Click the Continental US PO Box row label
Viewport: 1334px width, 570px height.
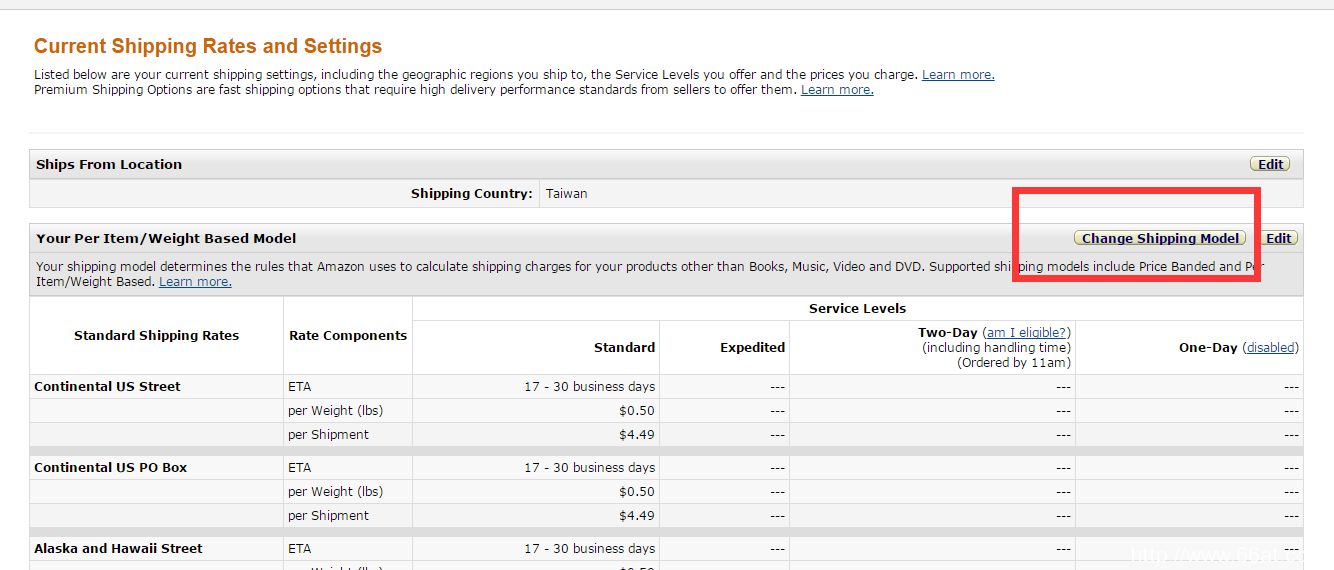(x=110, y=467)
